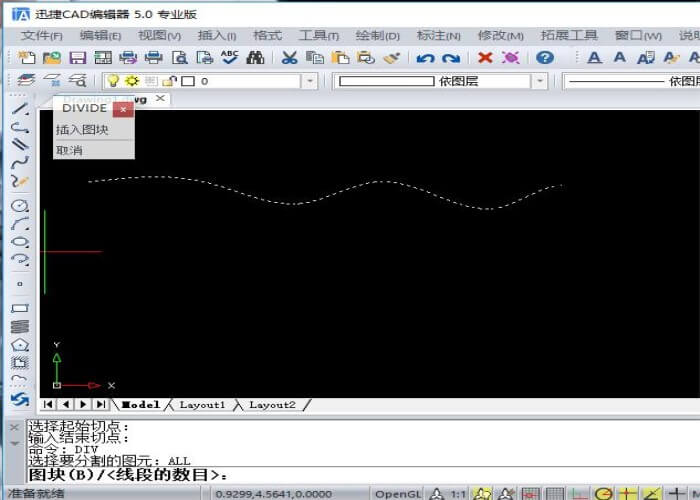Click the Undo arrow icon
Screen dimensions: 700x500
click(x=425, y=59)
